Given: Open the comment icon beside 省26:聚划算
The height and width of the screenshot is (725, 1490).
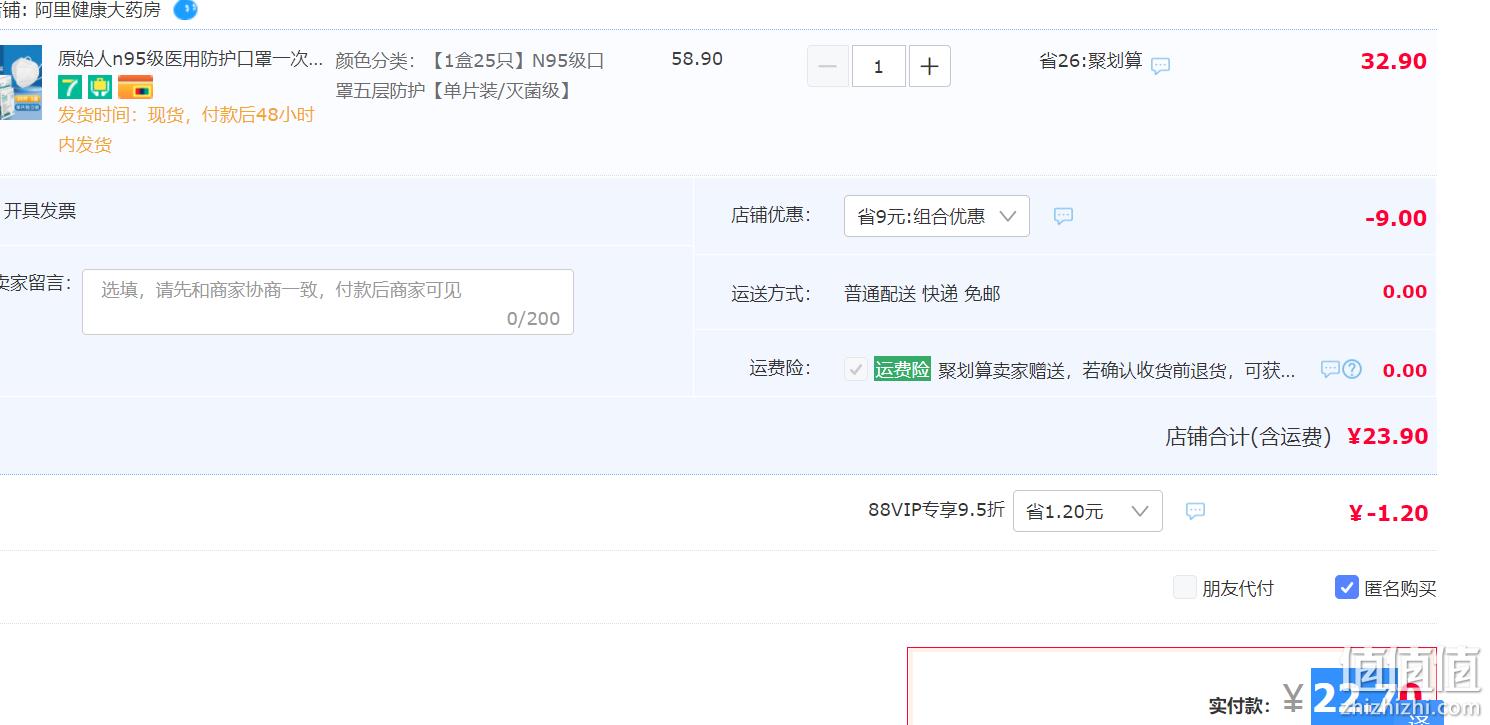Looking at the screenshot, I should (1160, 66).
